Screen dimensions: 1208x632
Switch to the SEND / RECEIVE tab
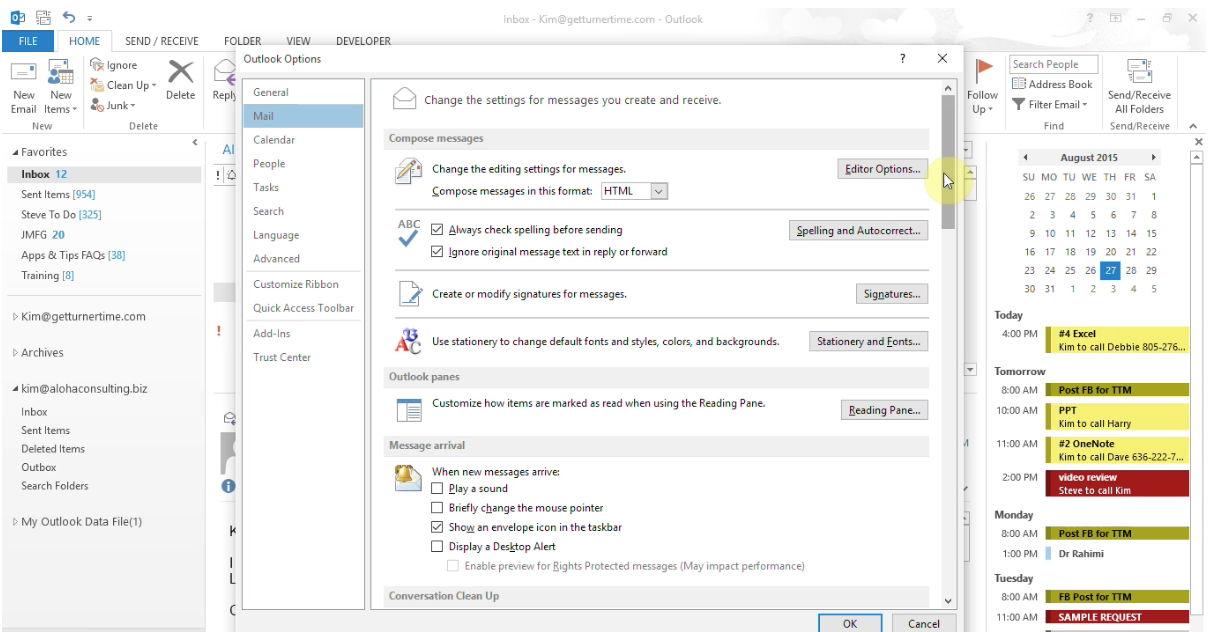tap(162, 41)
